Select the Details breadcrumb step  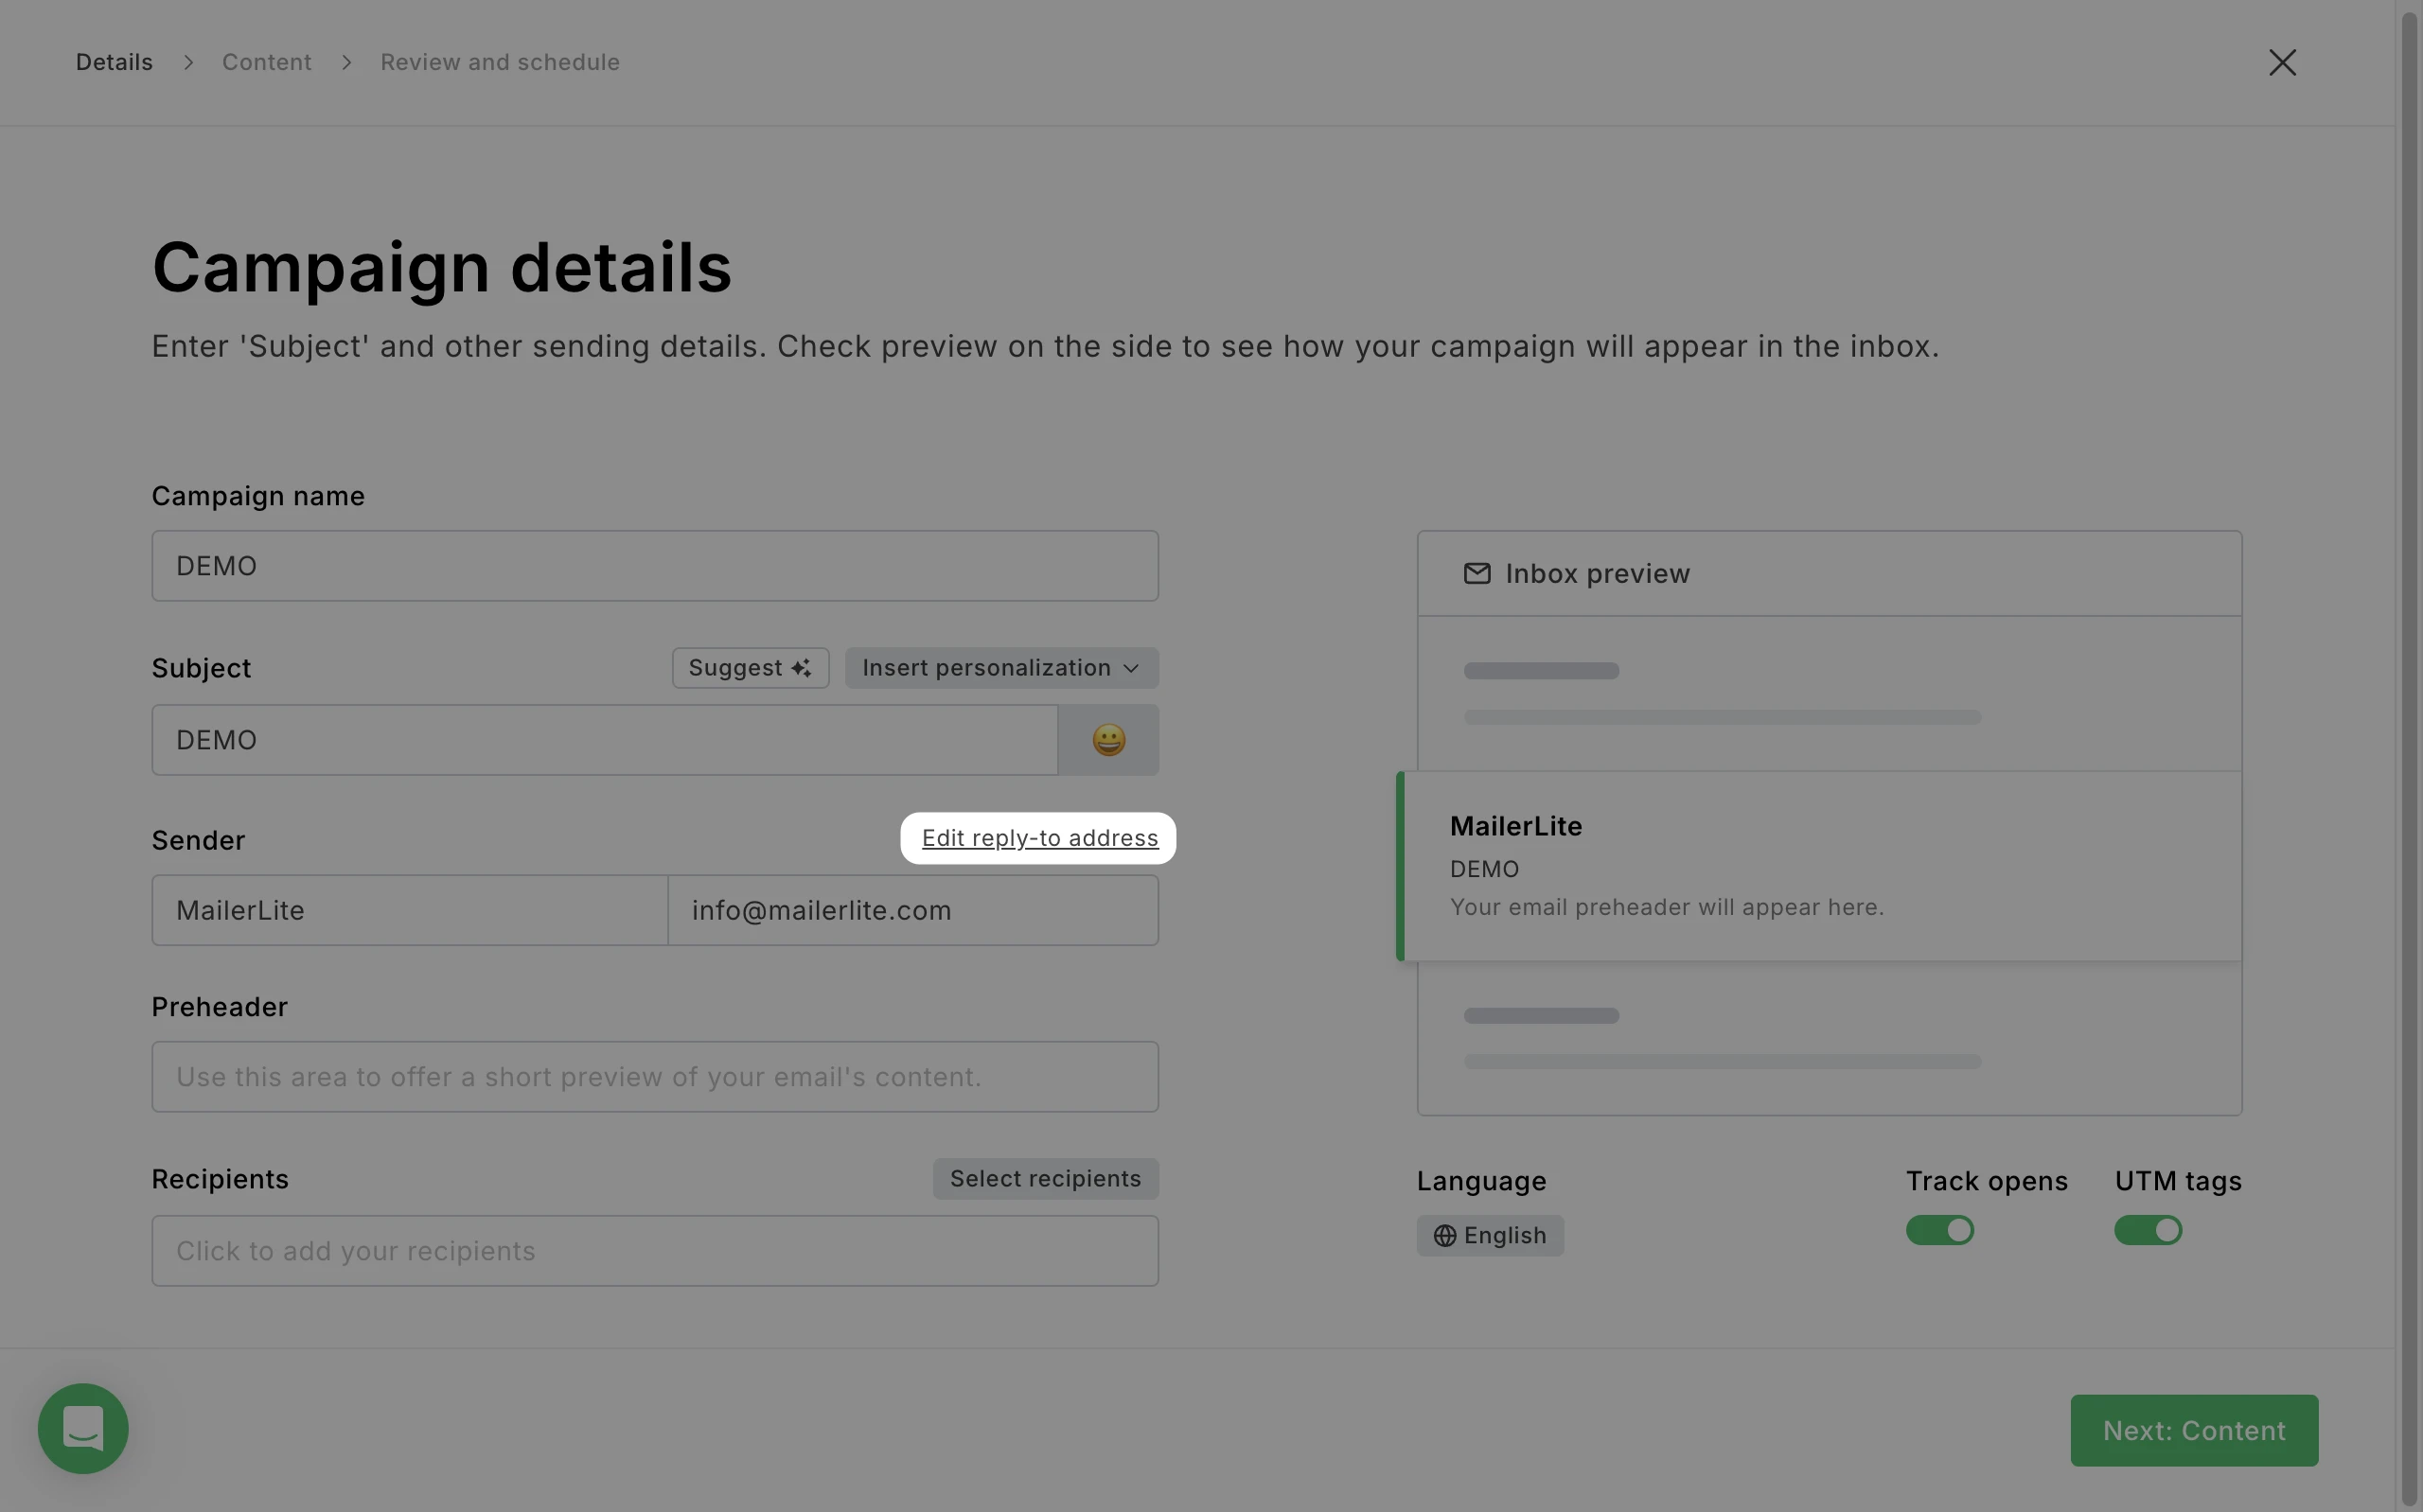pos(114,62)
